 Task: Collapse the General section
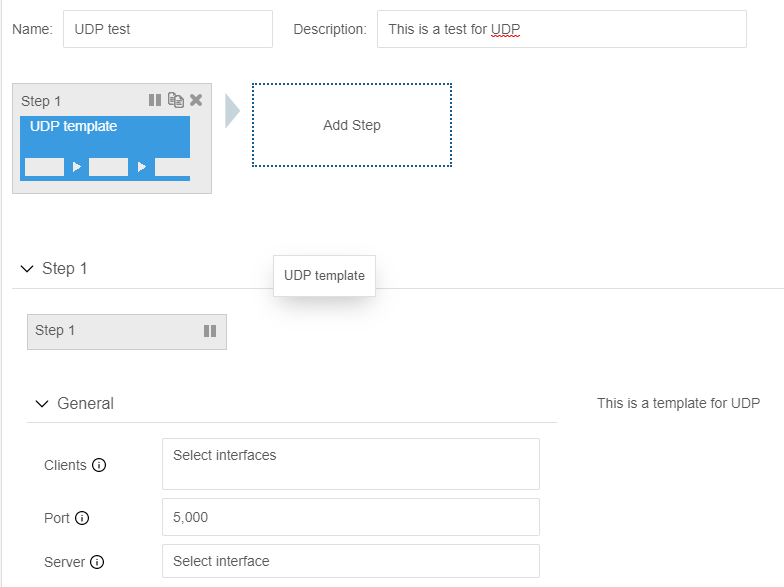pos(41,404)
